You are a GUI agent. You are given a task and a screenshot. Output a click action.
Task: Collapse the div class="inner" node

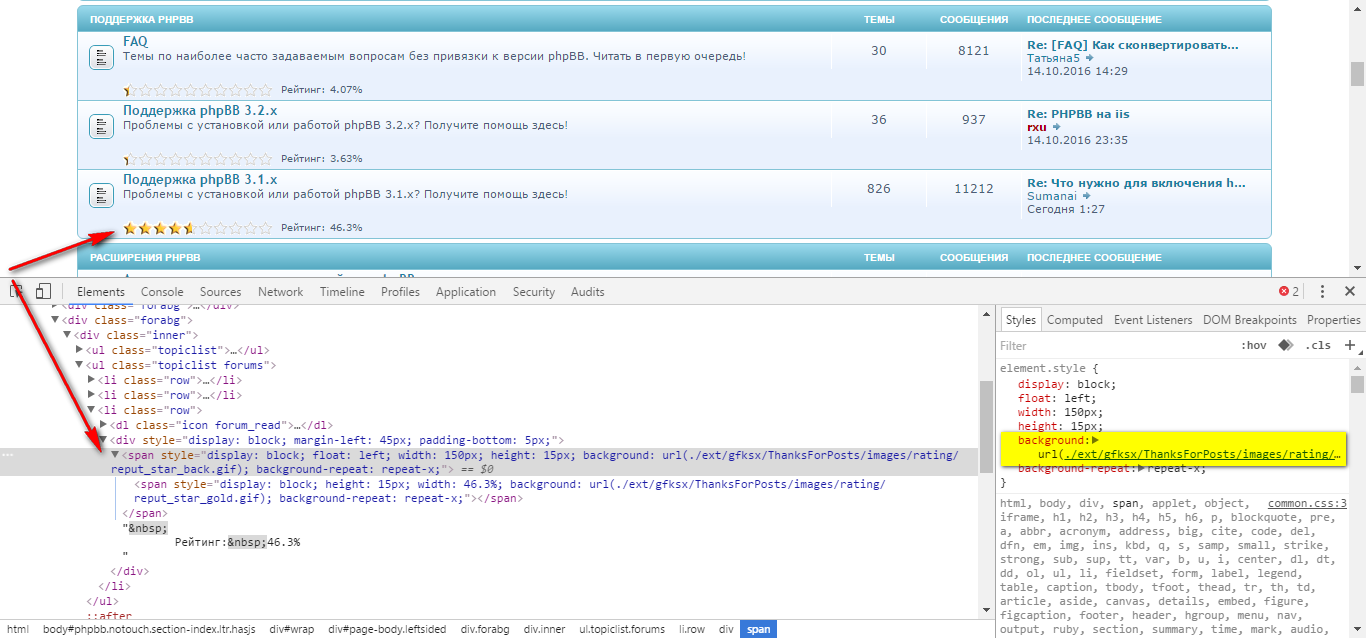click(68, 335)
